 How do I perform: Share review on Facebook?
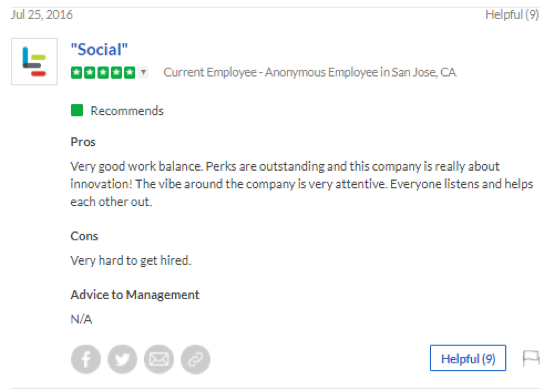click(86, 359)
